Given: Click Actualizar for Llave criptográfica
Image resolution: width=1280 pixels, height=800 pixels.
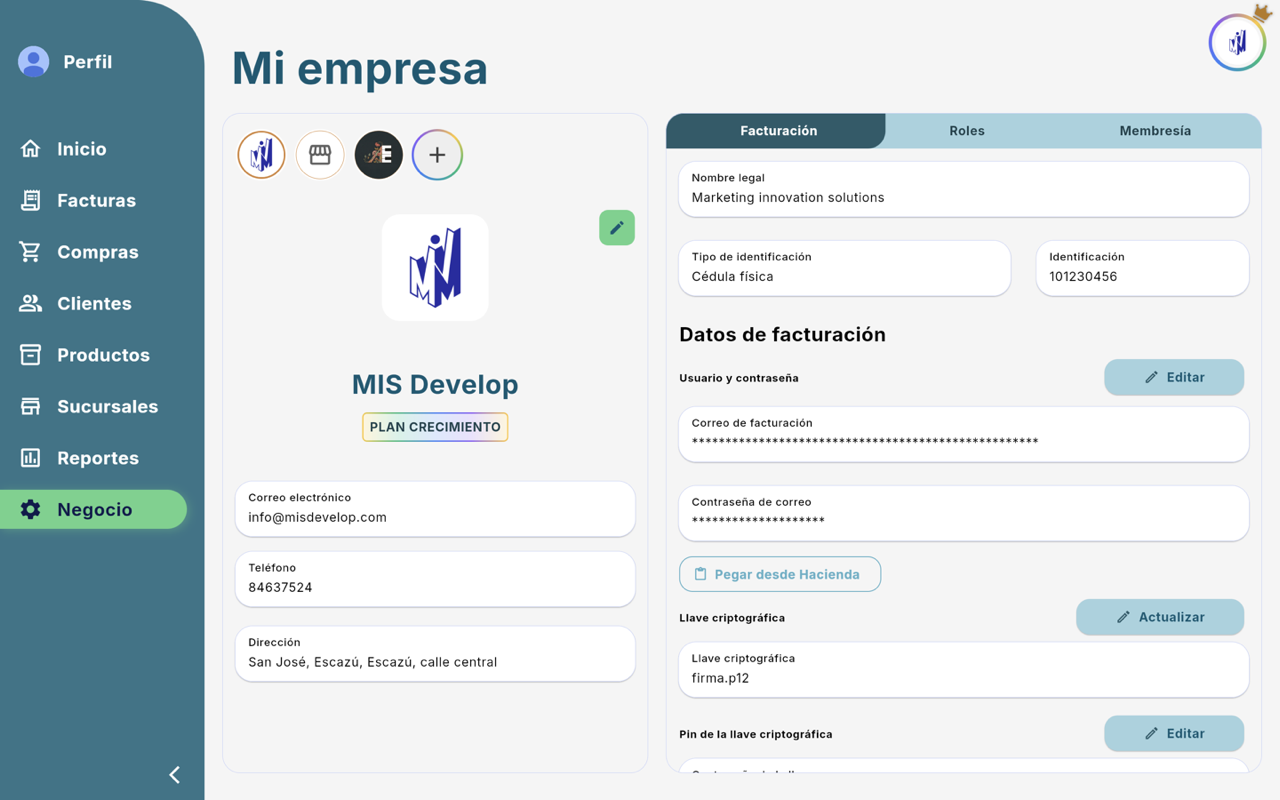Looking at the screenshot, I should click(x=1160, y=617).
